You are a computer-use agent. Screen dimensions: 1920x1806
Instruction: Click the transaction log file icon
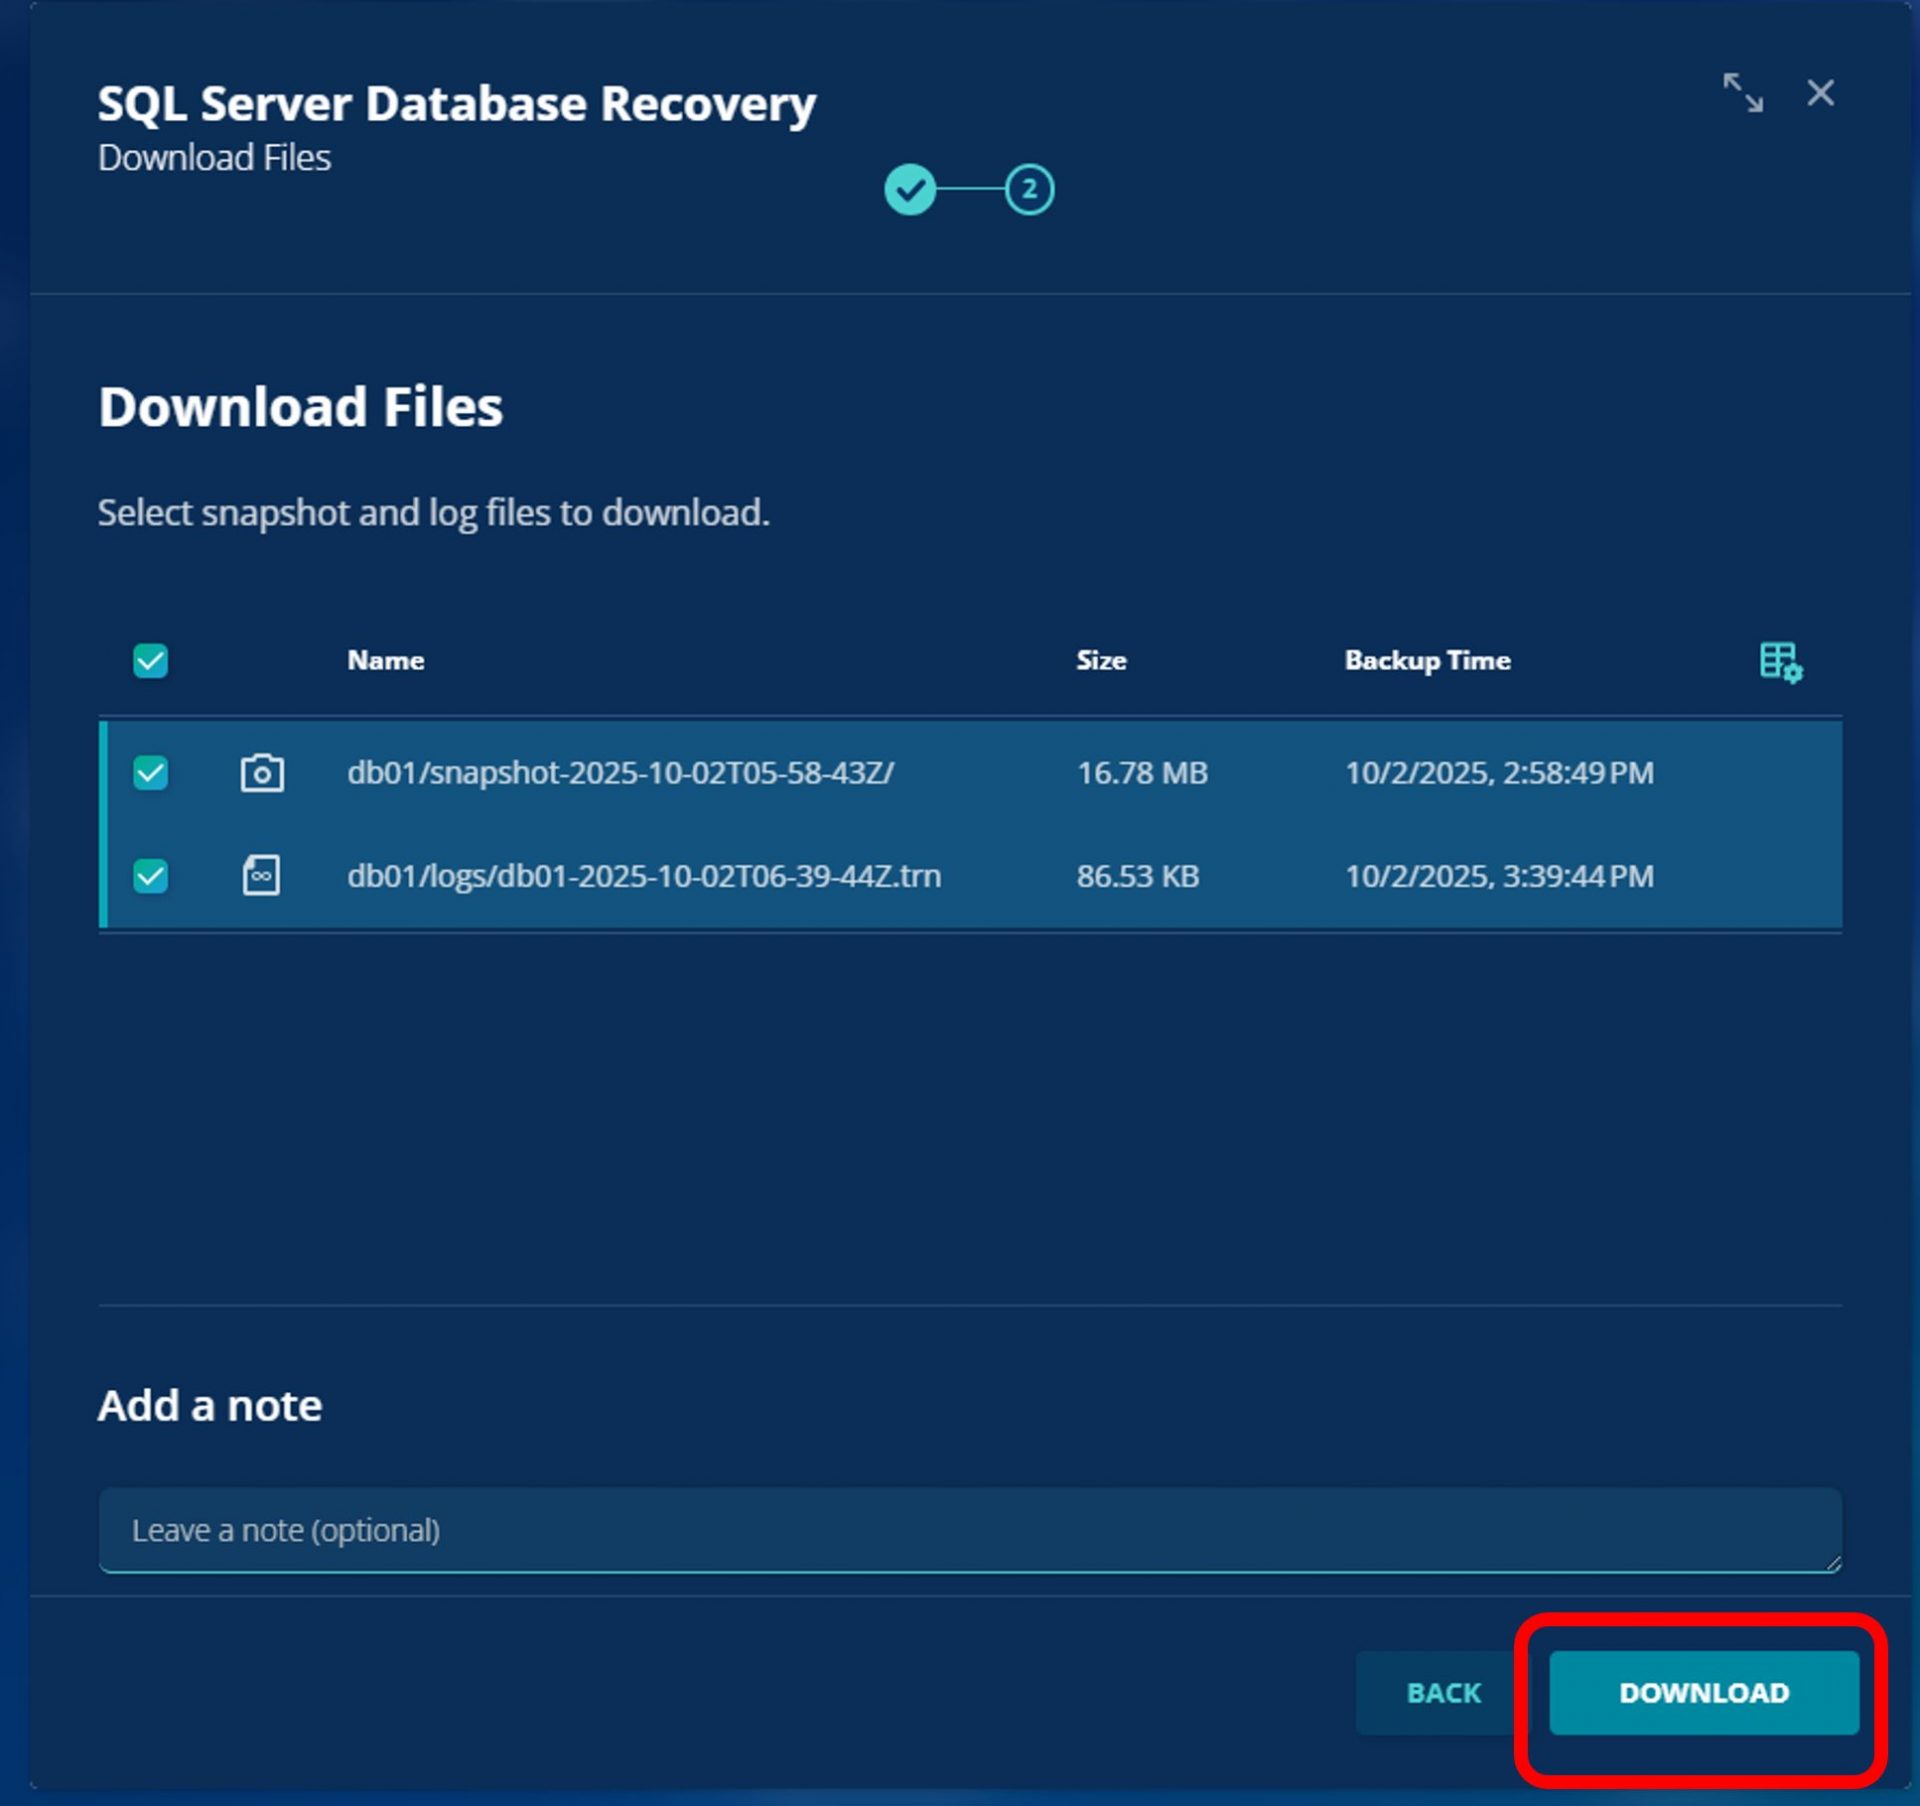tap(261, 876)
